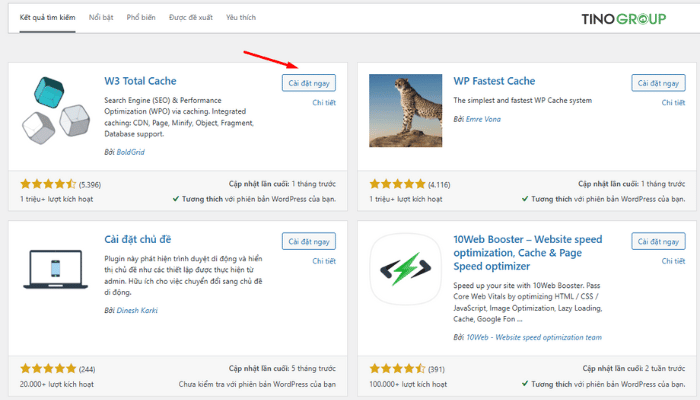The height and width of the screenshot is (400, 700).
Task: Click Cài đặt ngay for Cài đặt chủ đề
Action: pos(309,242)
